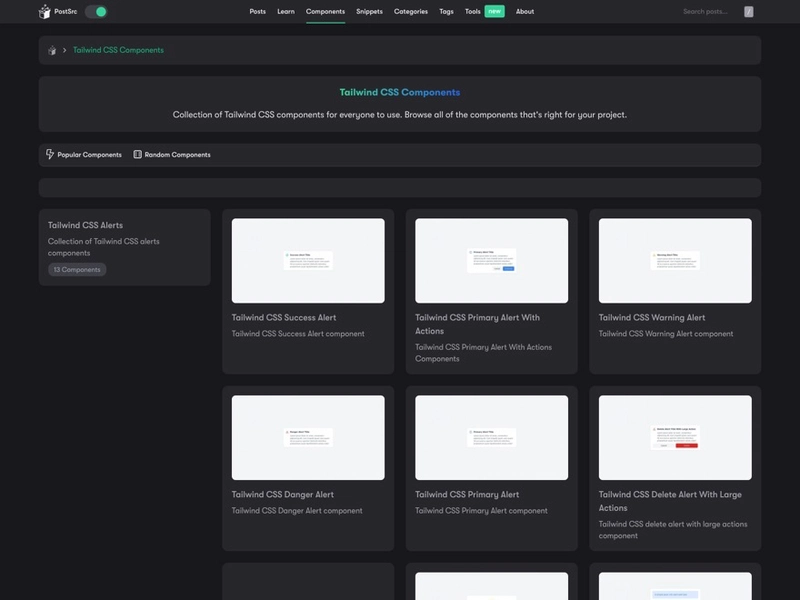The image size is (800, 600).
Task: Select the Components nav tab
Action: click(x=326, y=12)
